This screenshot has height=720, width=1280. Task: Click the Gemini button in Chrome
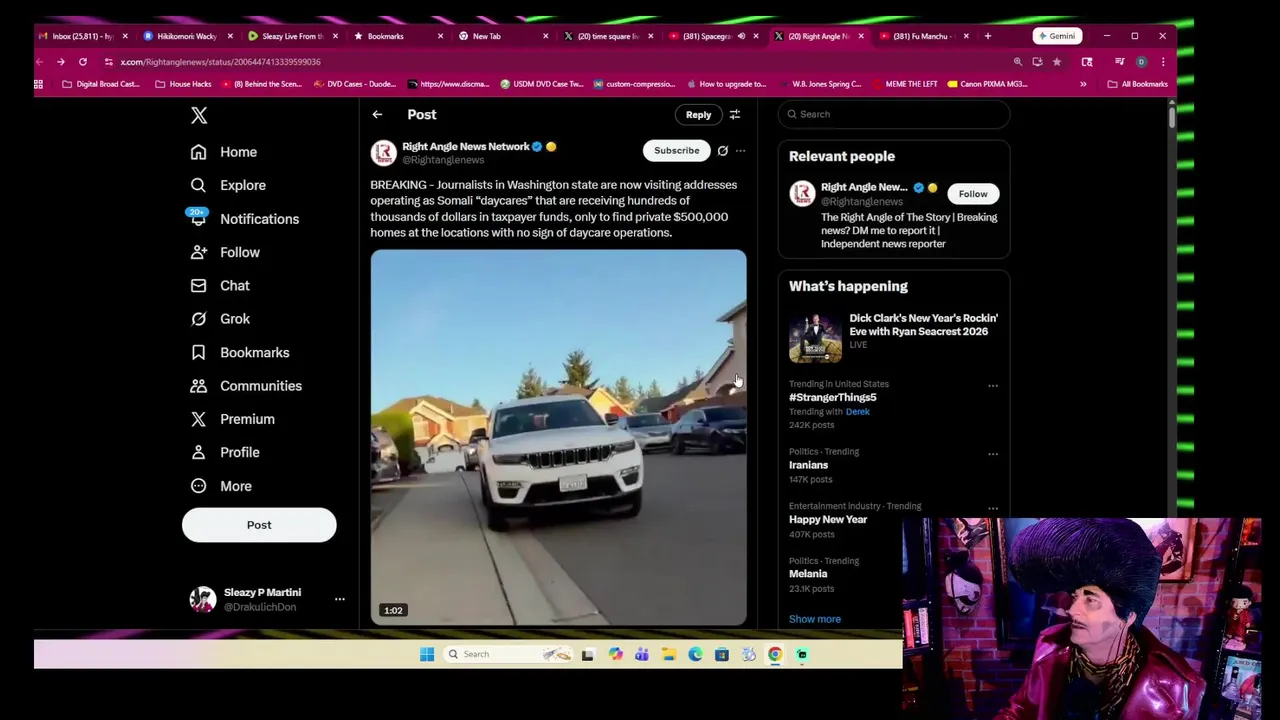1056,36
